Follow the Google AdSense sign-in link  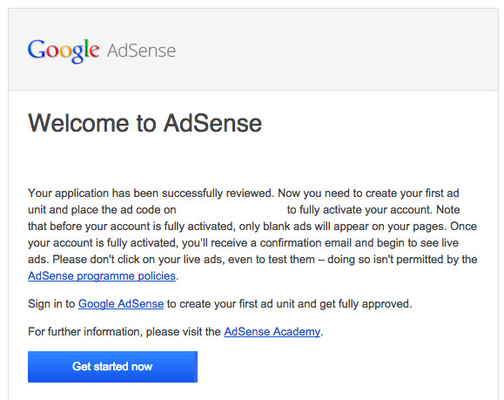tap(121, 304)
